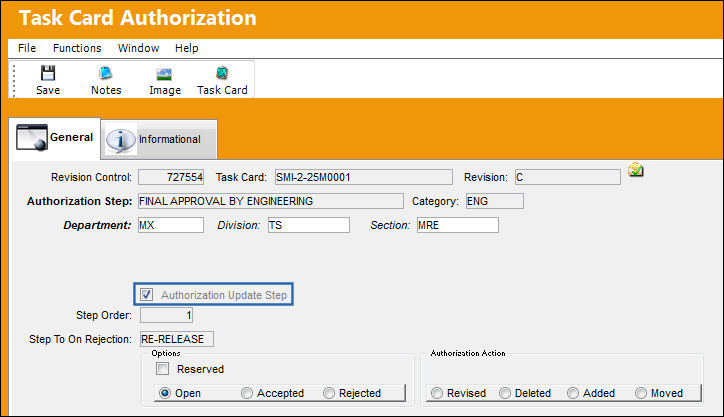The image size is (724, 417).
Task: Enable the Reserved checkbox
Action: tap(162, 369)
